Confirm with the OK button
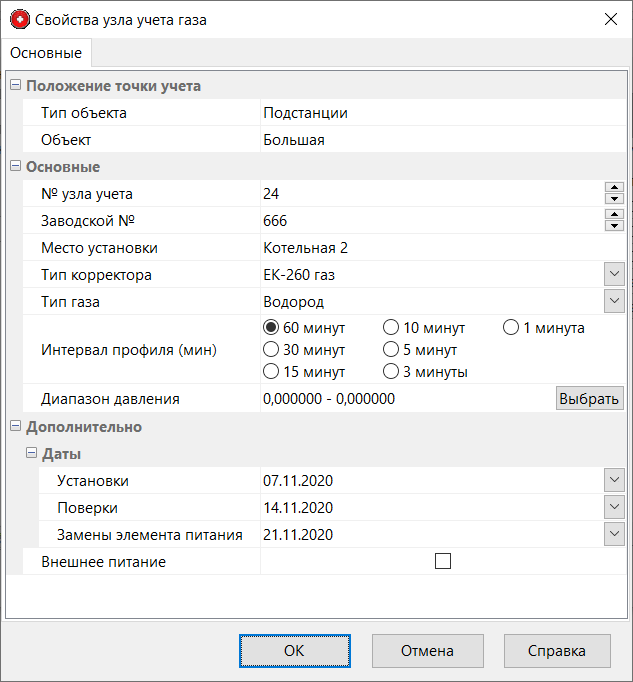The width and height of the screenshot is (633, 682). tap(293, 651)
